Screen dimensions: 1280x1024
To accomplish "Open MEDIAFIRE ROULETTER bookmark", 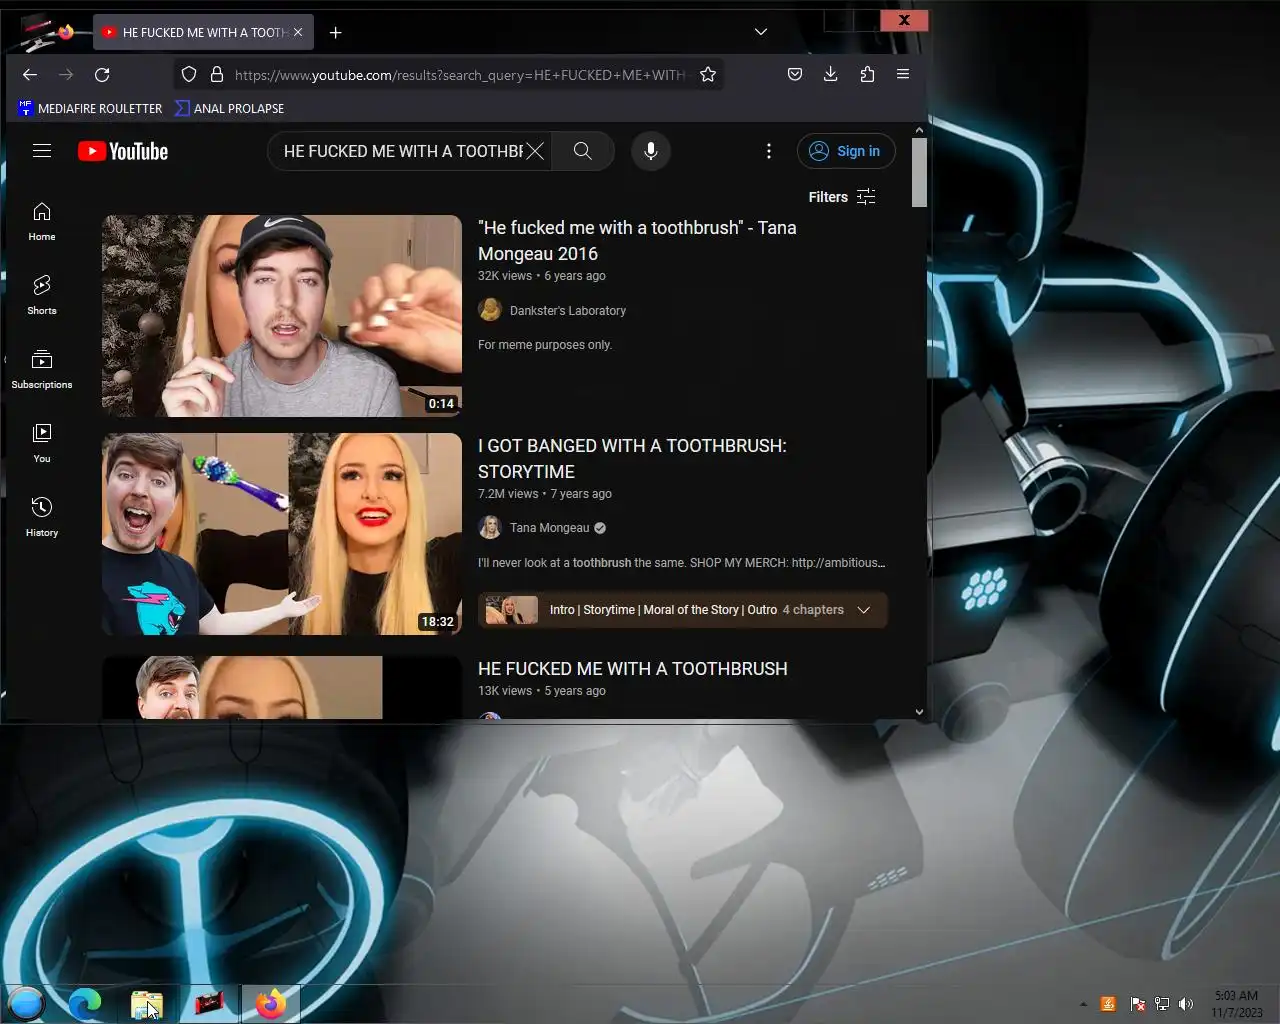I will [90, 108].
